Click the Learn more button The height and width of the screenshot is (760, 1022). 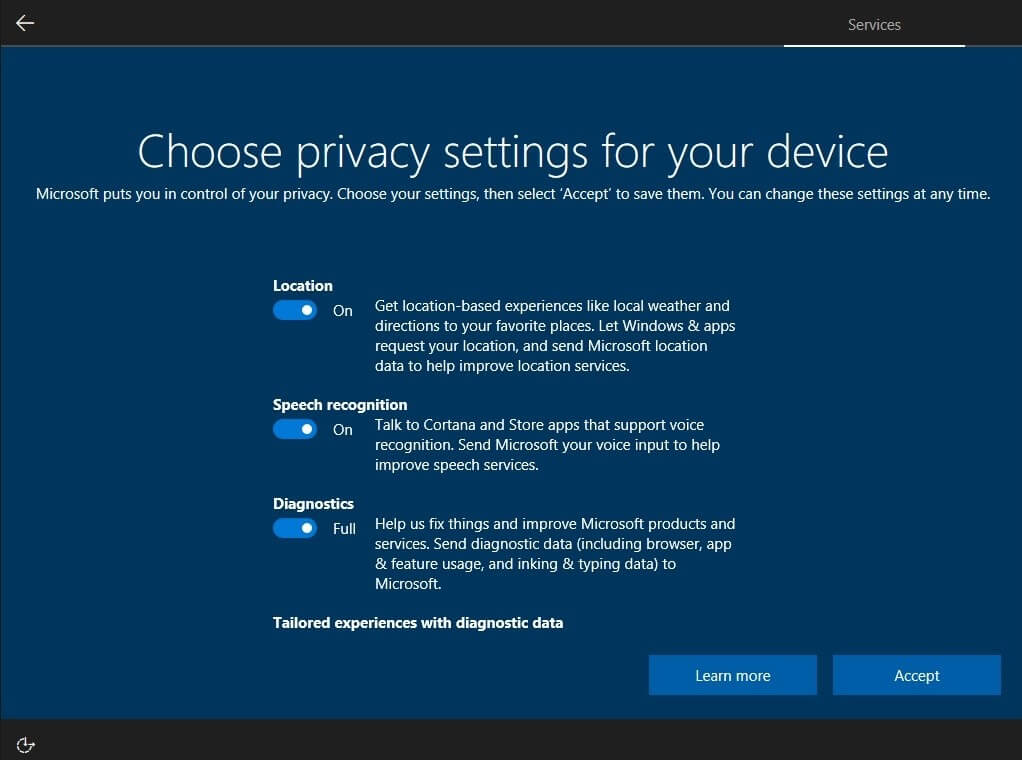tap(733, 675)
